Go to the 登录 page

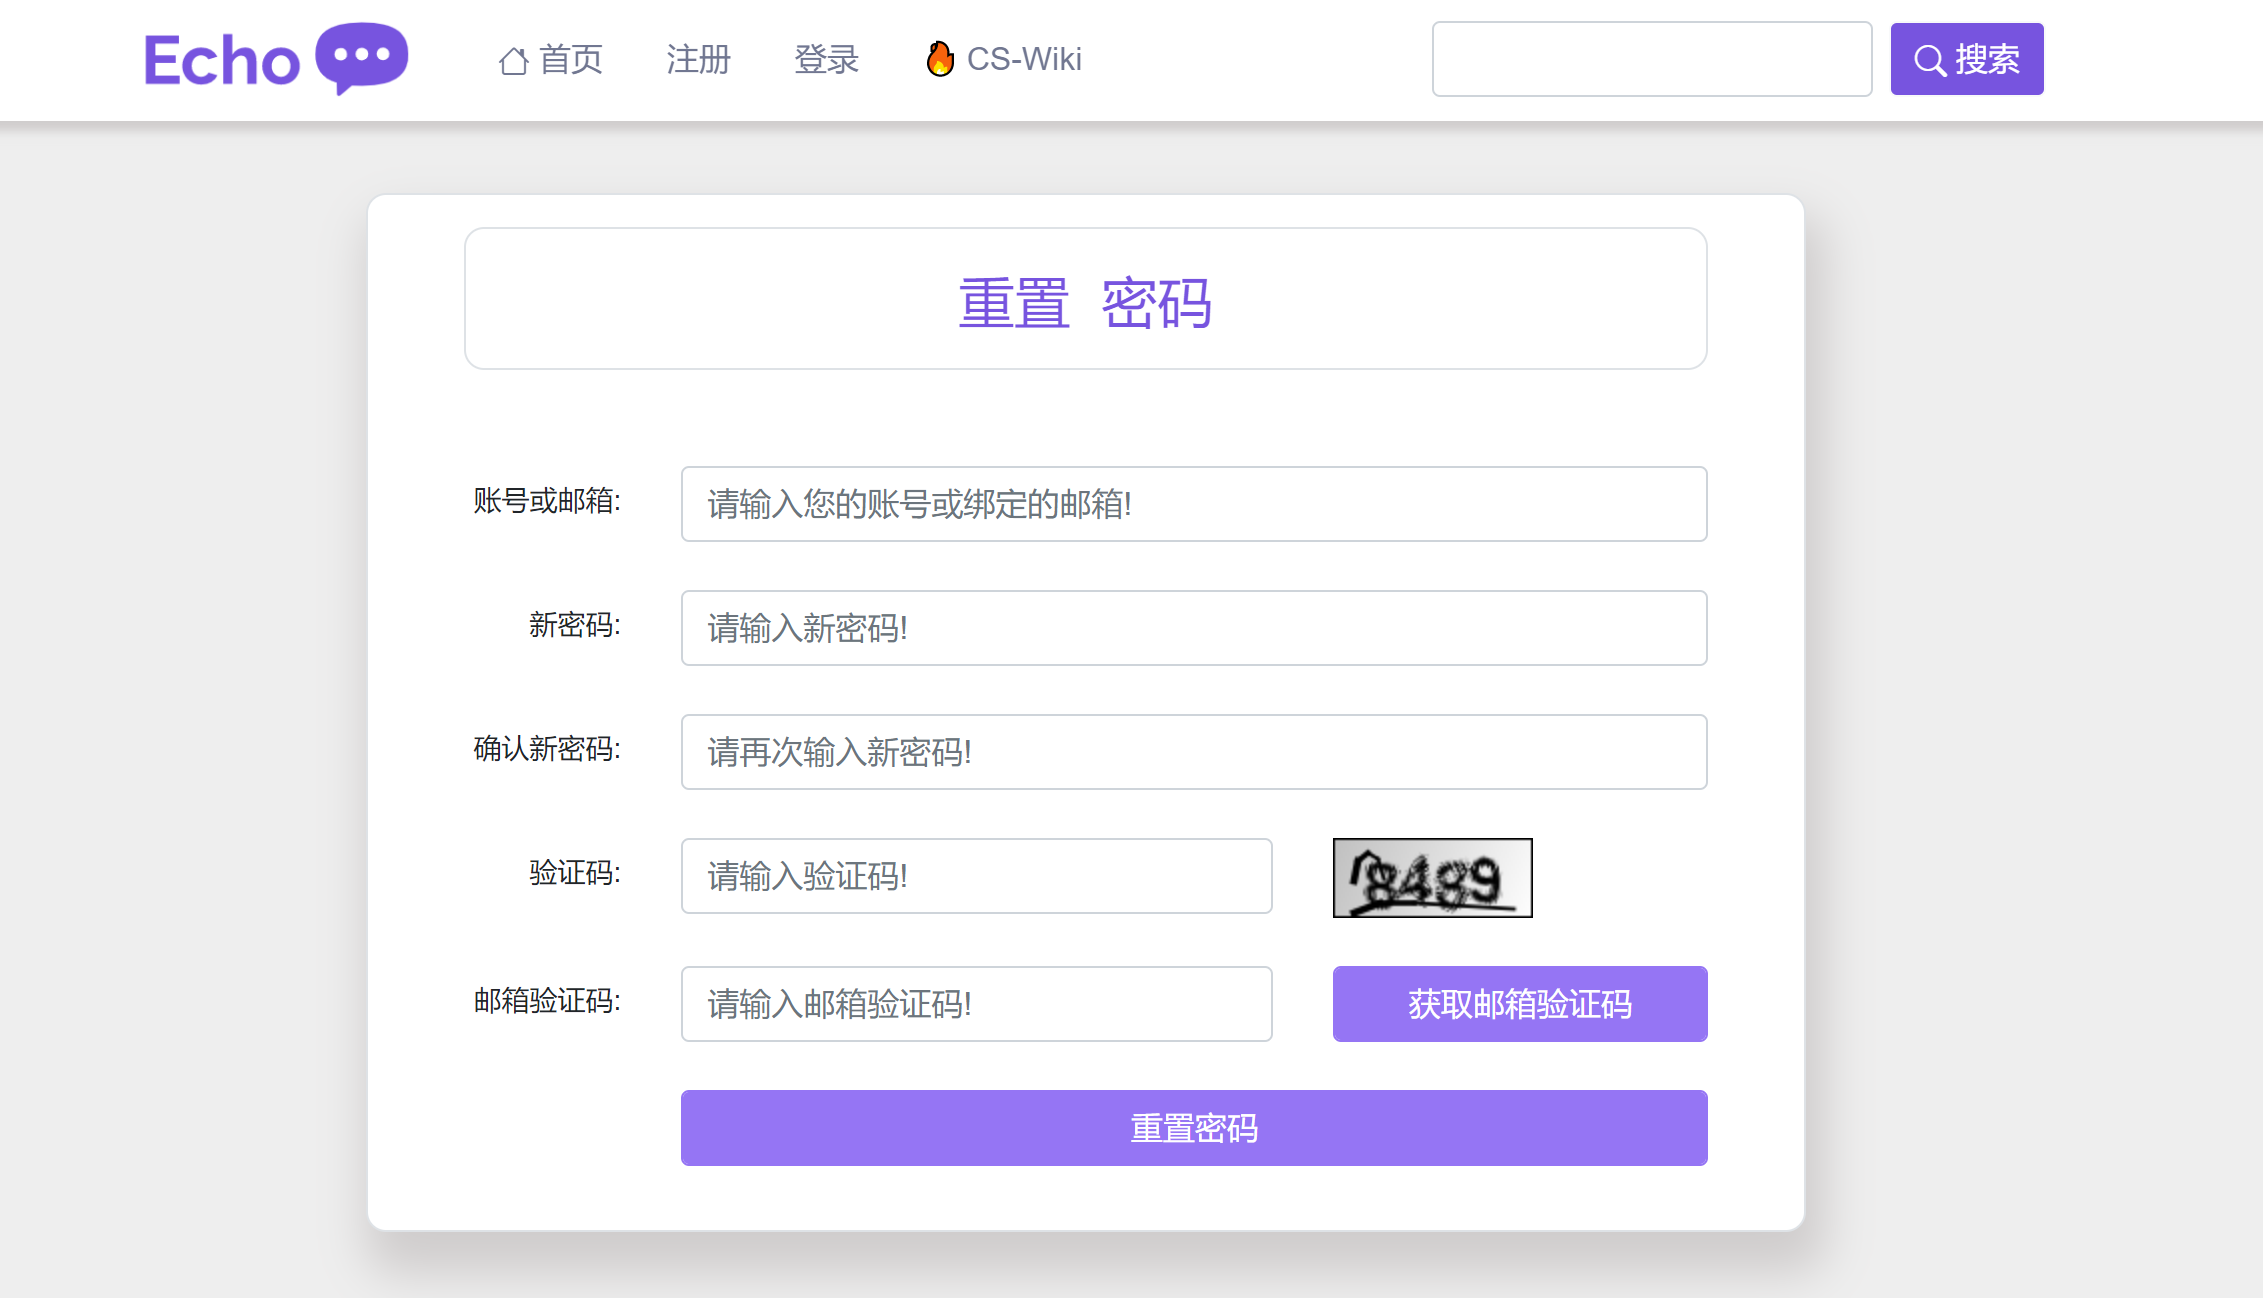pyautogui.click(x=826, y=60)
